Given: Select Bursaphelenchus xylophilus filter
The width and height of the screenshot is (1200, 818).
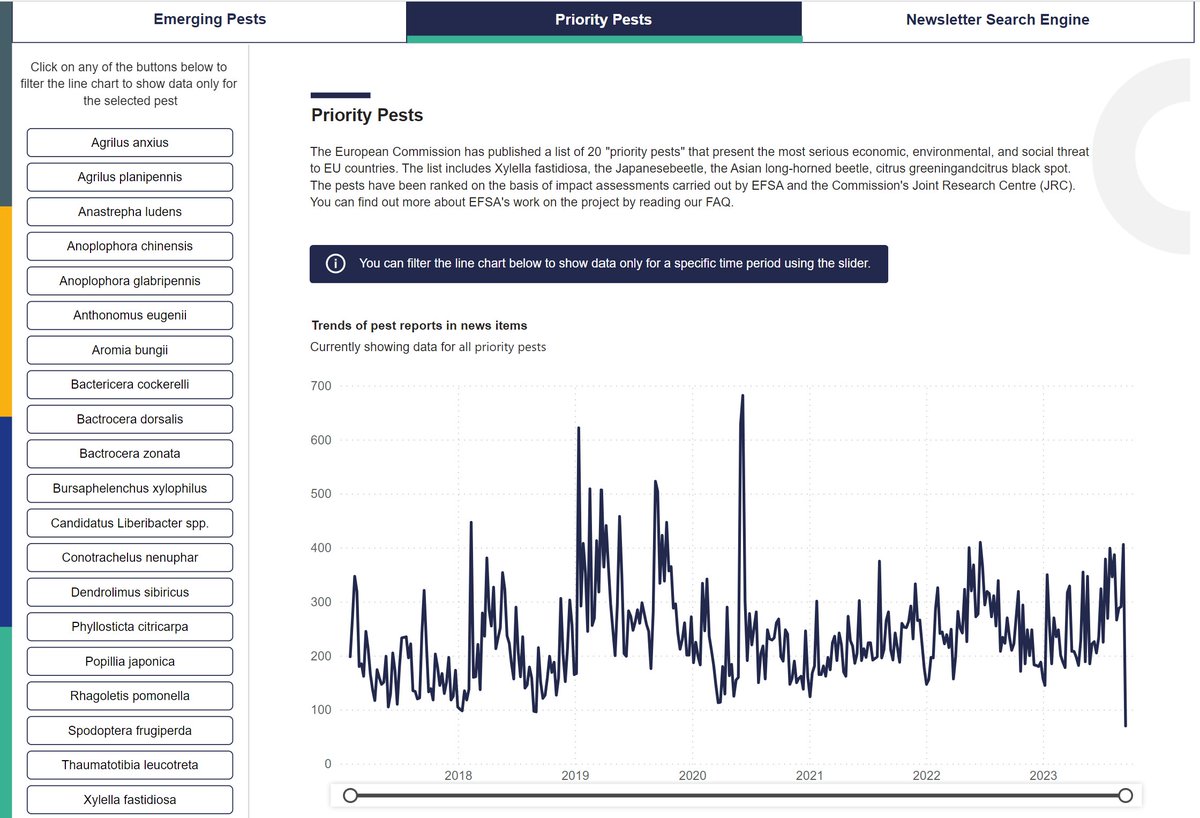Looking at the screenshot, I should pos(130,488).
